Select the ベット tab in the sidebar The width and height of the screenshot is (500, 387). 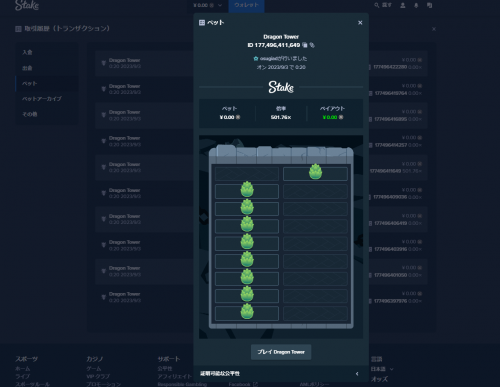47,83
